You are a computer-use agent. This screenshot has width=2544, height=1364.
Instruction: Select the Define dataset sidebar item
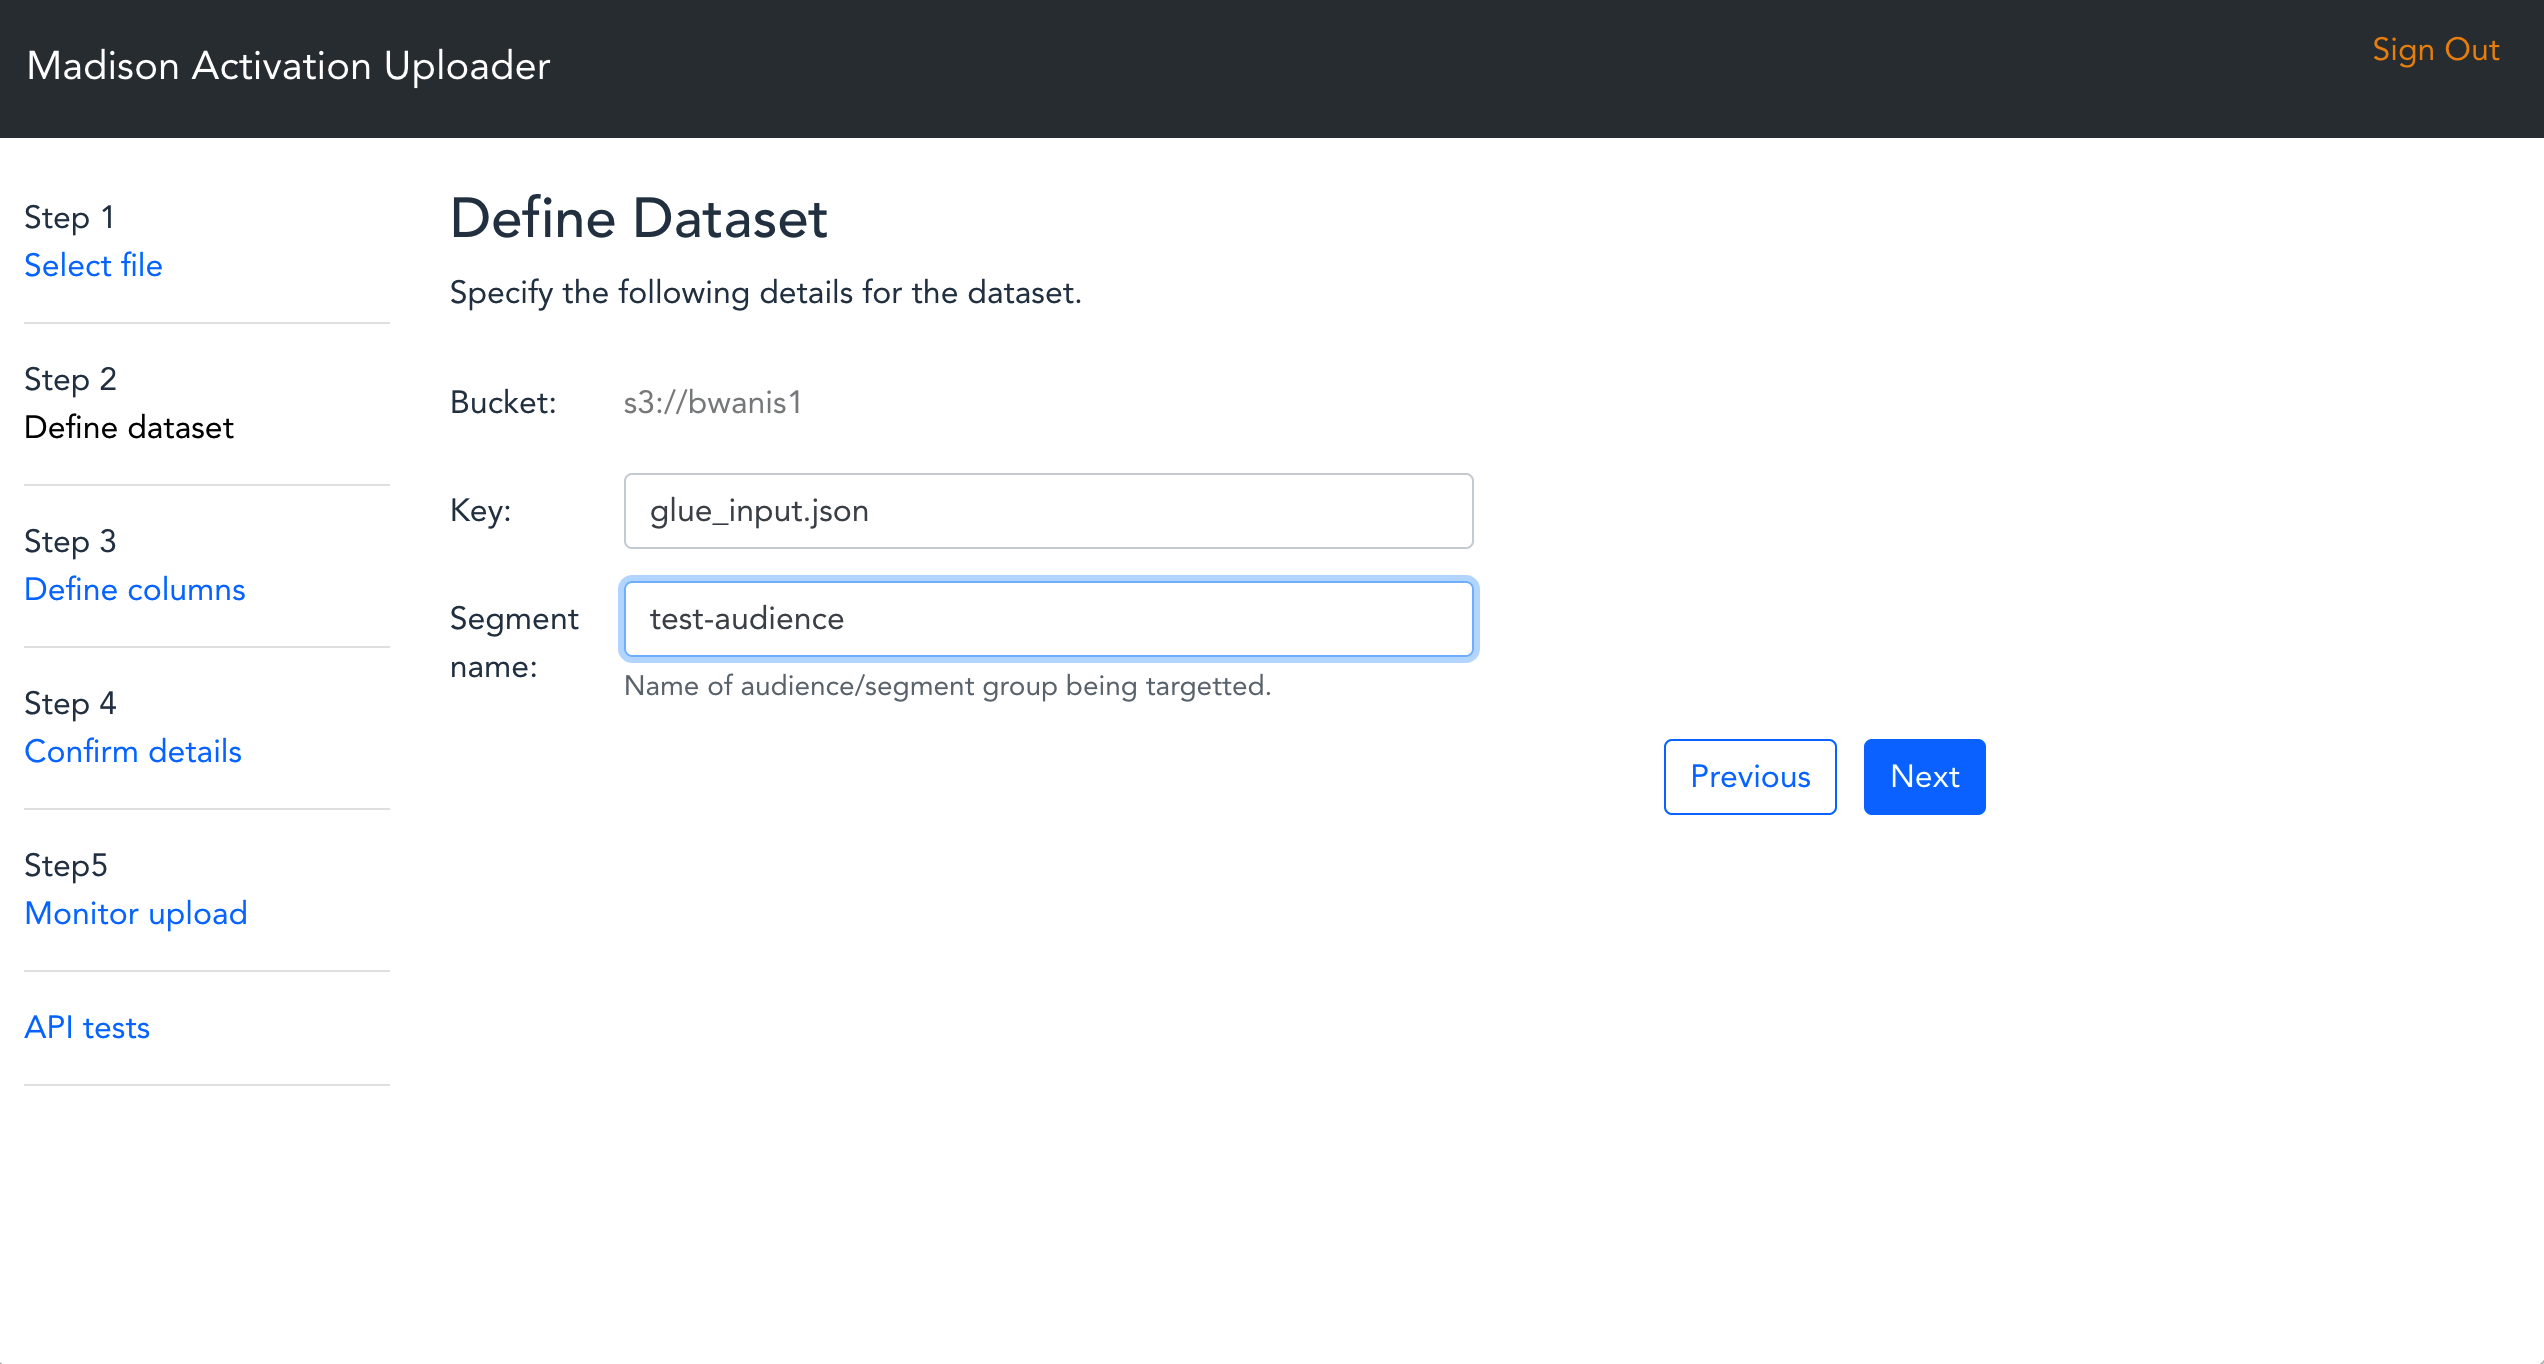(x=128, y=428)
